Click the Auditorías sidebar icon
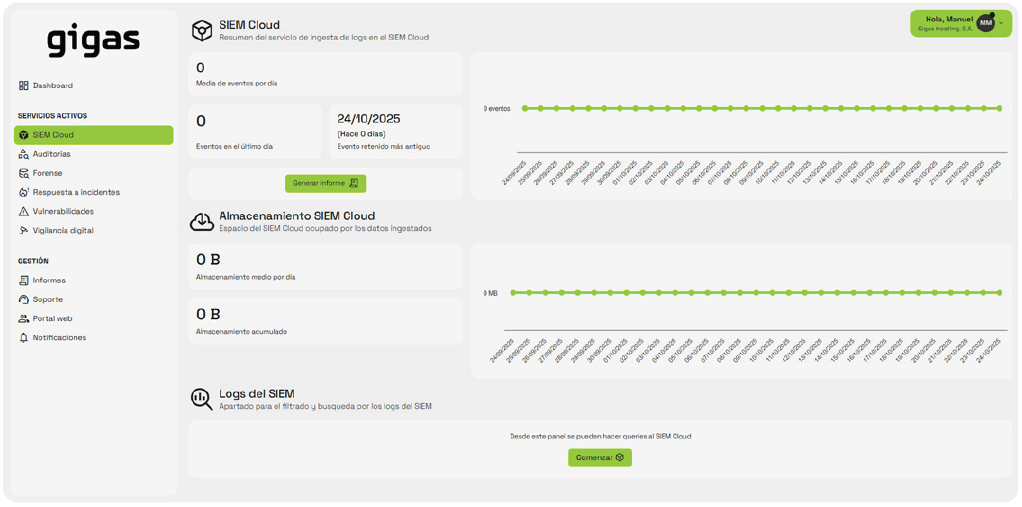Viewport: 1022px width, 507px height. point(24,154)
